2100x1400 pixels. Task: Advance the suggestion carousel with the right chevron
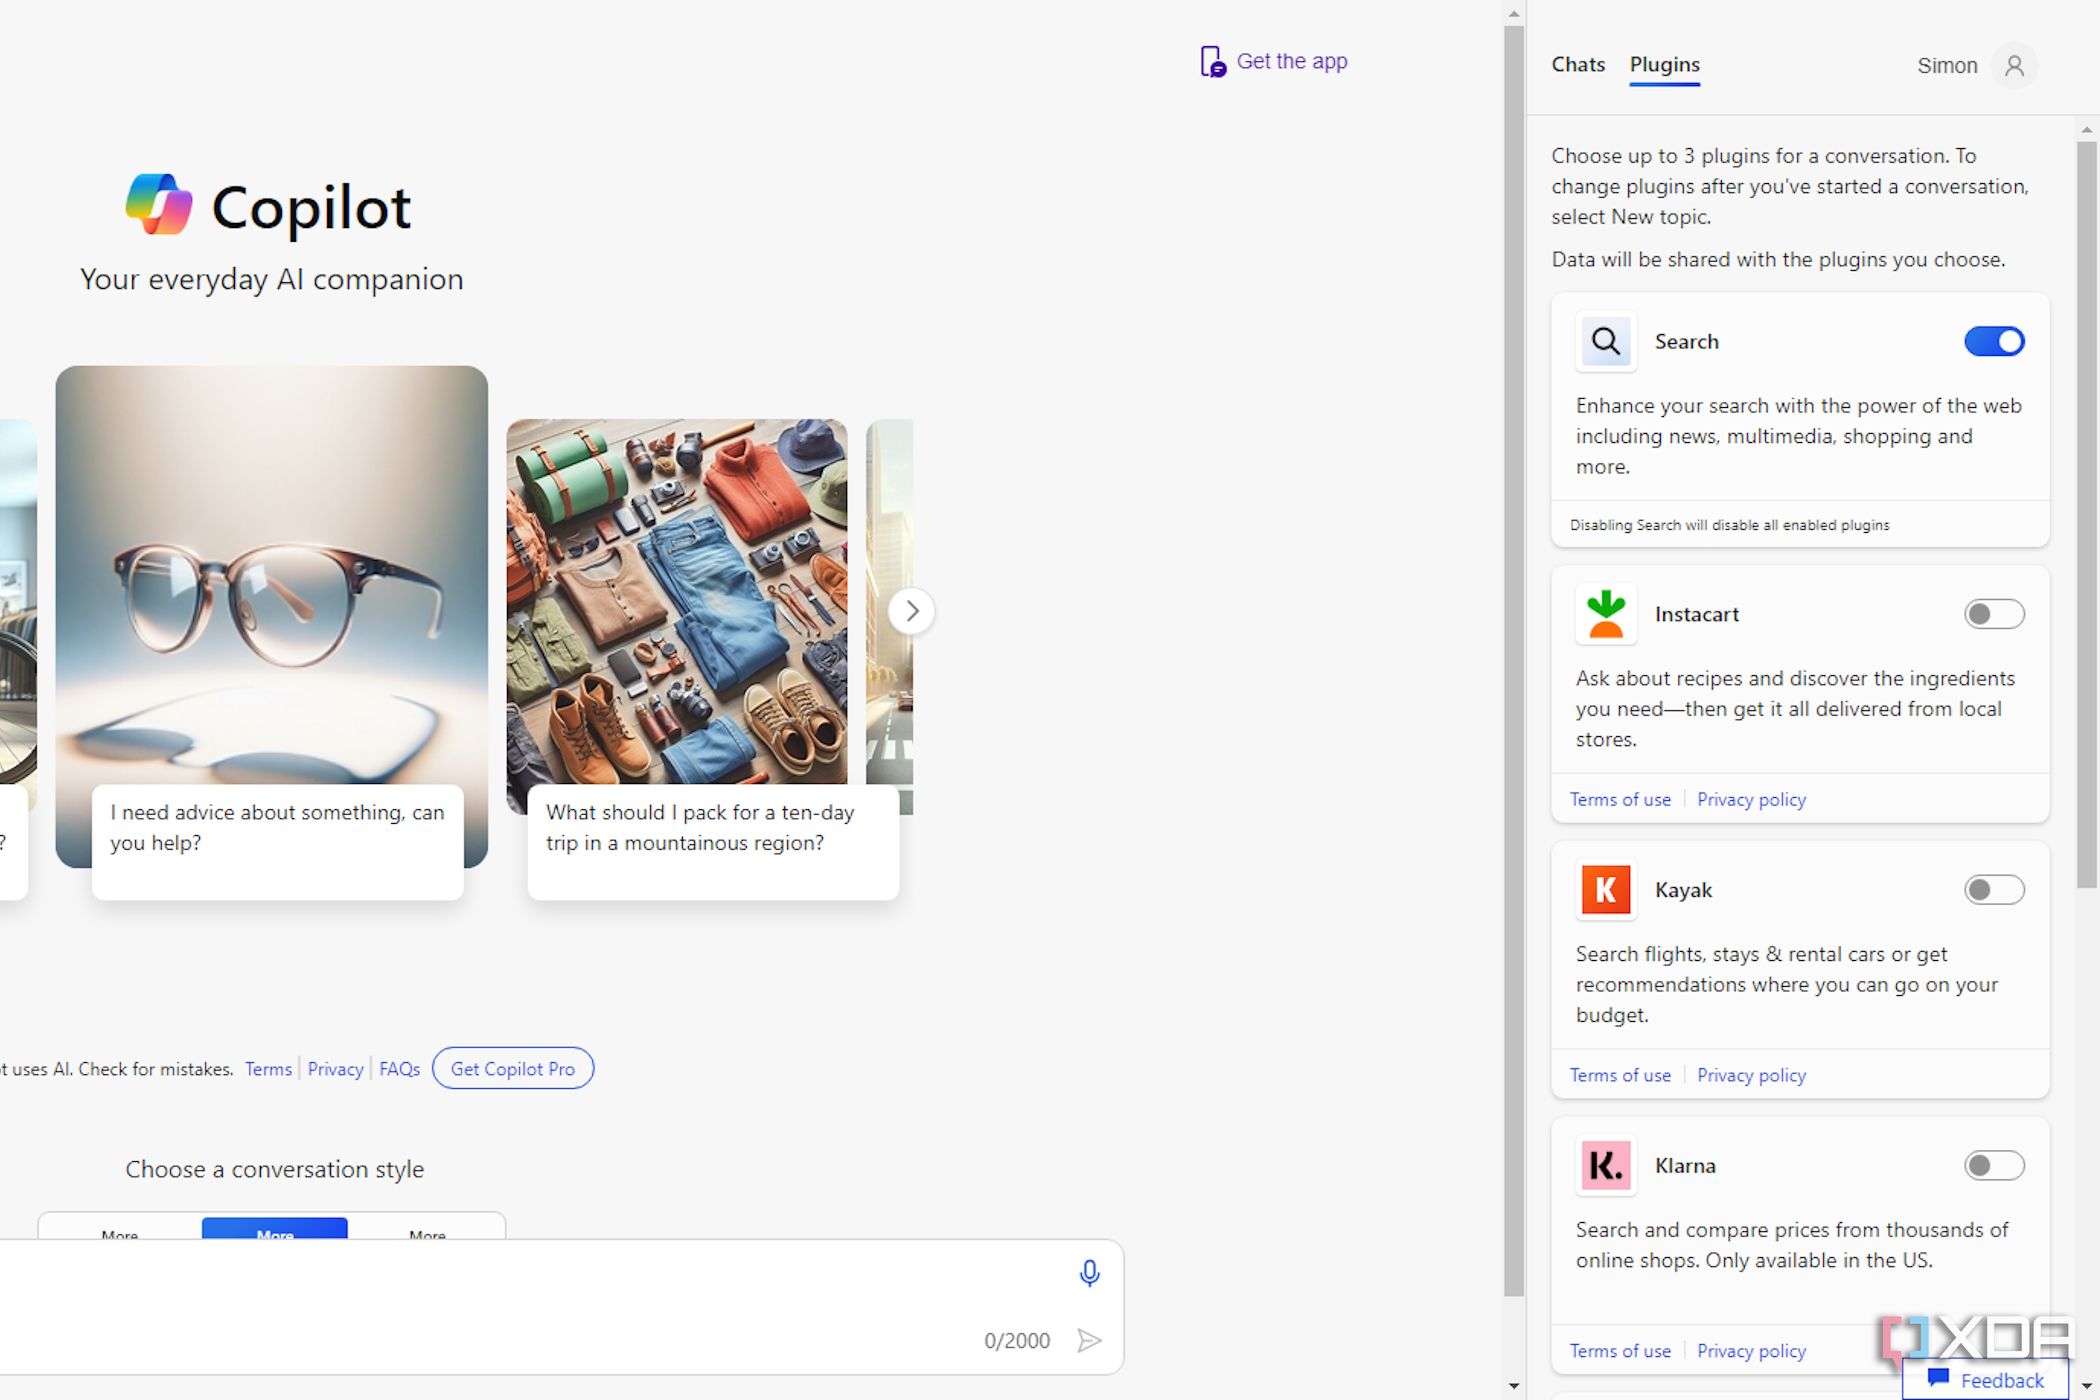tap(911, 611)
